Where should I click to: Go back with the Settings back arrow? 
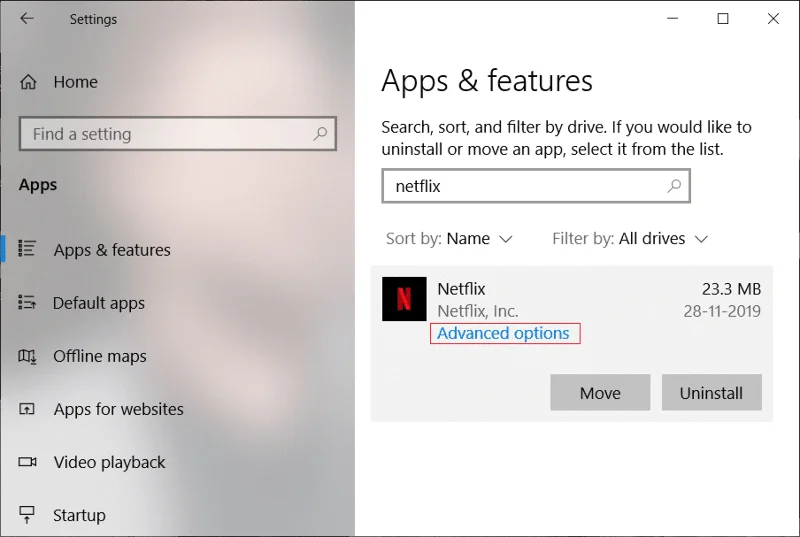click(27, 19)
